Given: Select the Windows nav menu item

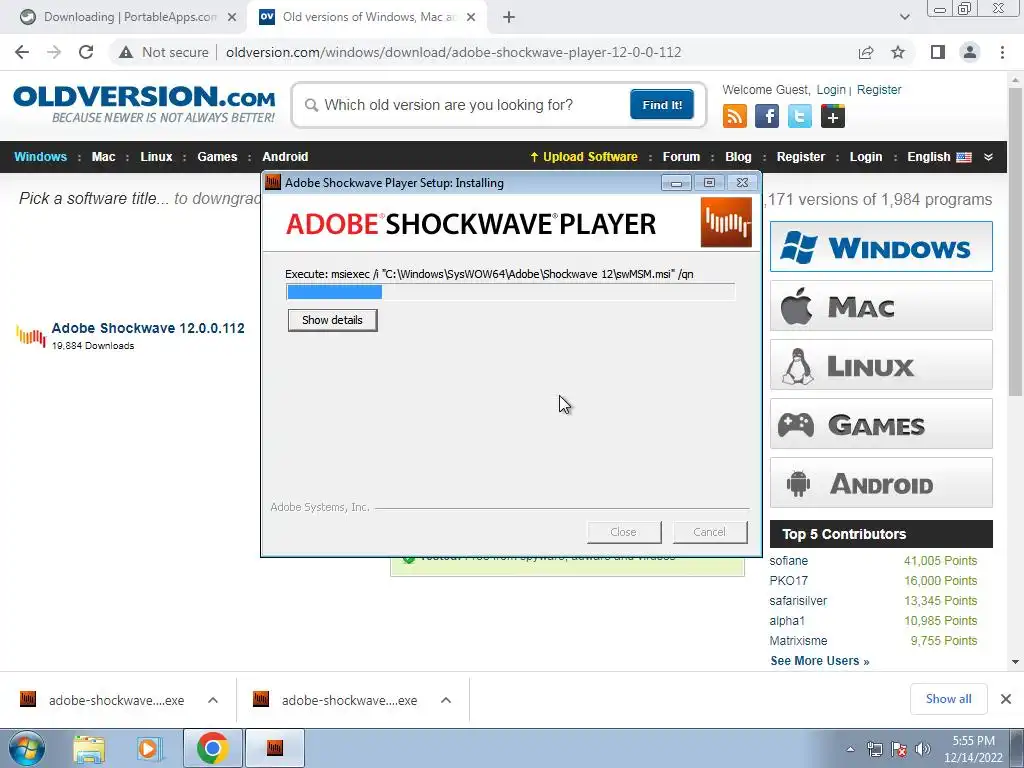Looking at the screenshot, I should [x=40, y=157].
